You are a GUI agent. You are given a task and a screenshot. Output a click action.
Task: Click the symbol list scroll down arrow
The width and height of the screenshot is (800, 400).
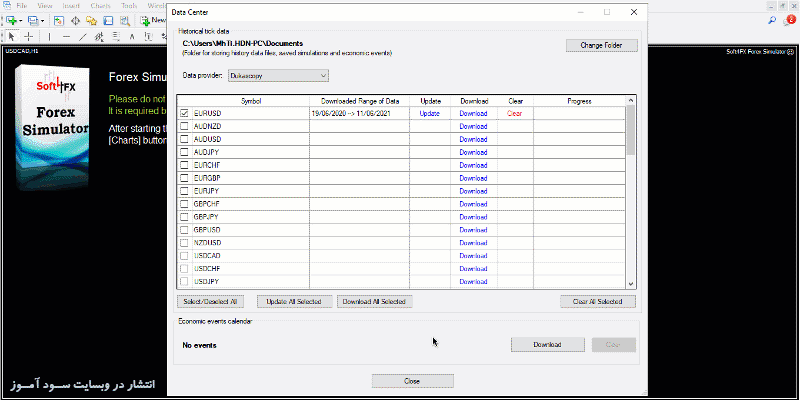click(x=631, y=284)
